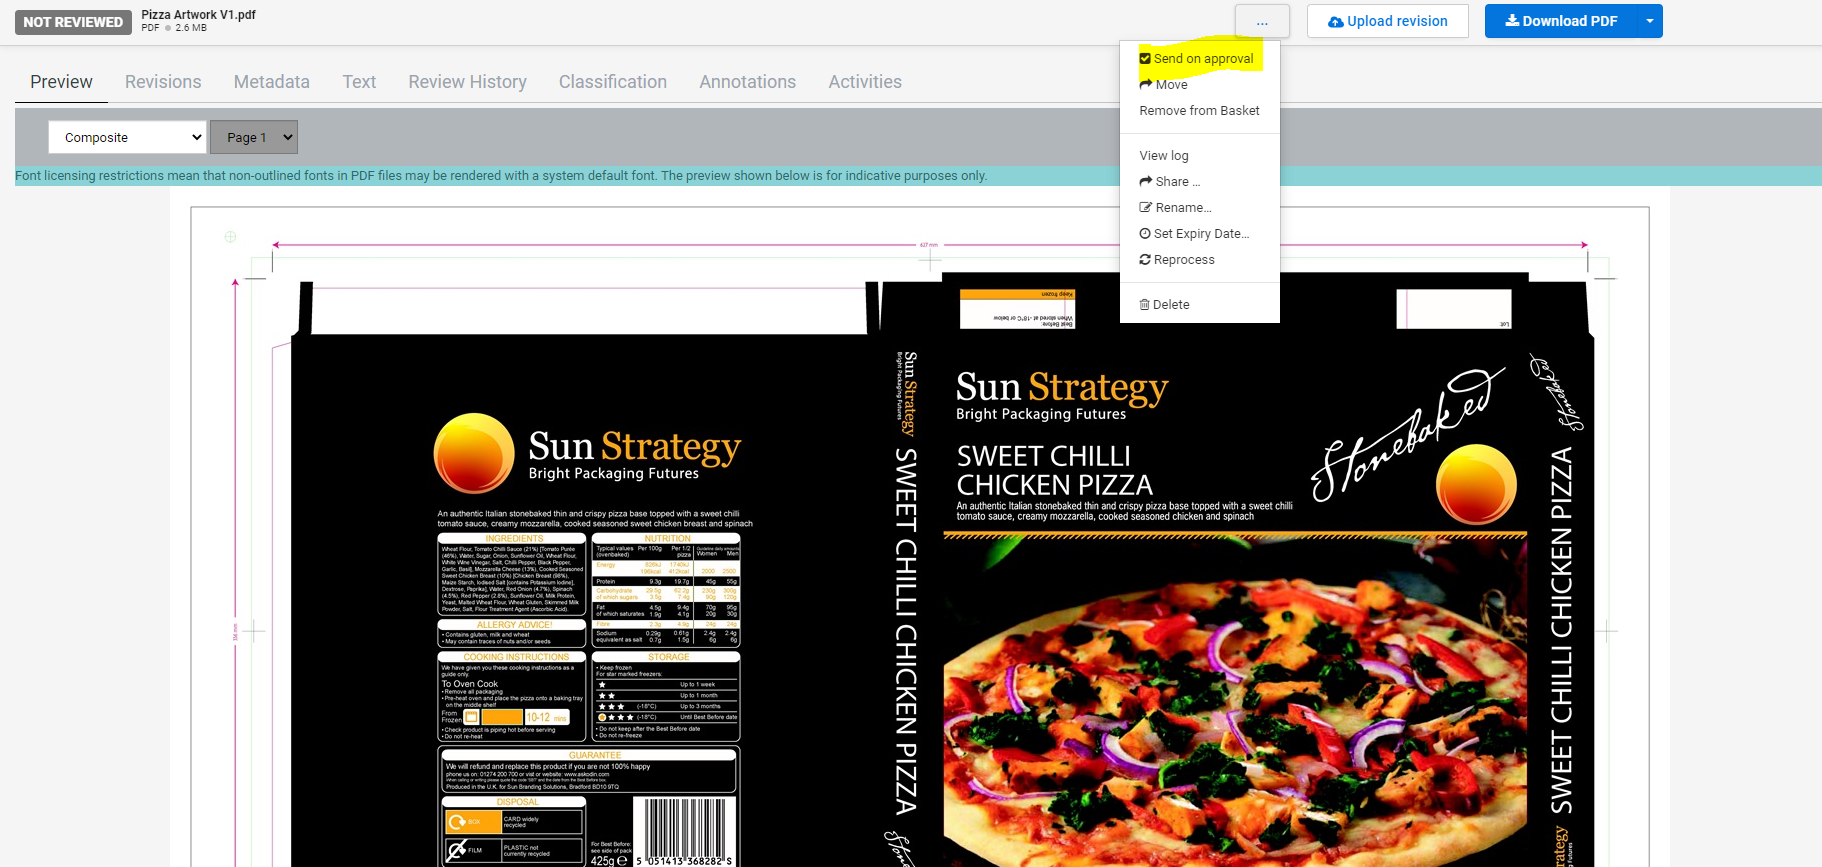
Task: Select the Preview tab
Action: (x=61, y=82)
